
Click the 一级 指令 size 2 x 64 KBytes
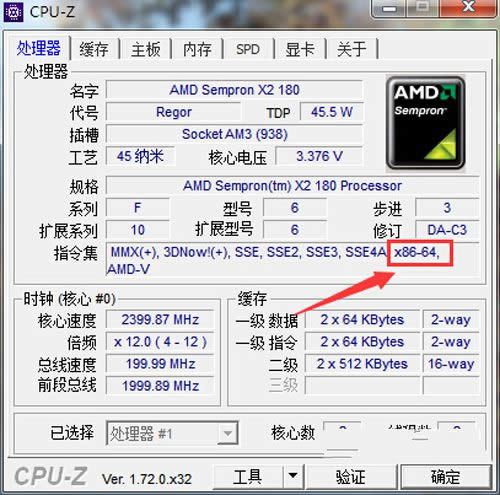coord(362,342)
